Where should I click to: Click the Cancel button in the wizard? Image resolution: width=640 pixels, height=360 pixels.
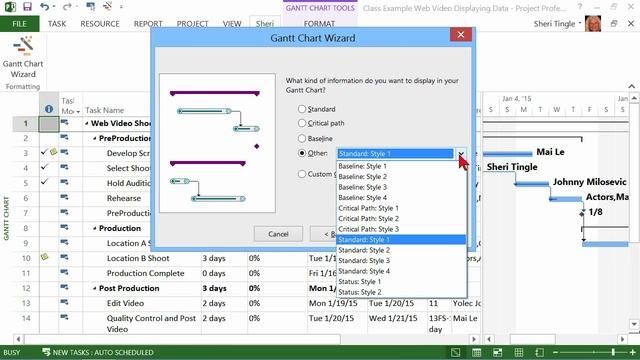(278, 234)
